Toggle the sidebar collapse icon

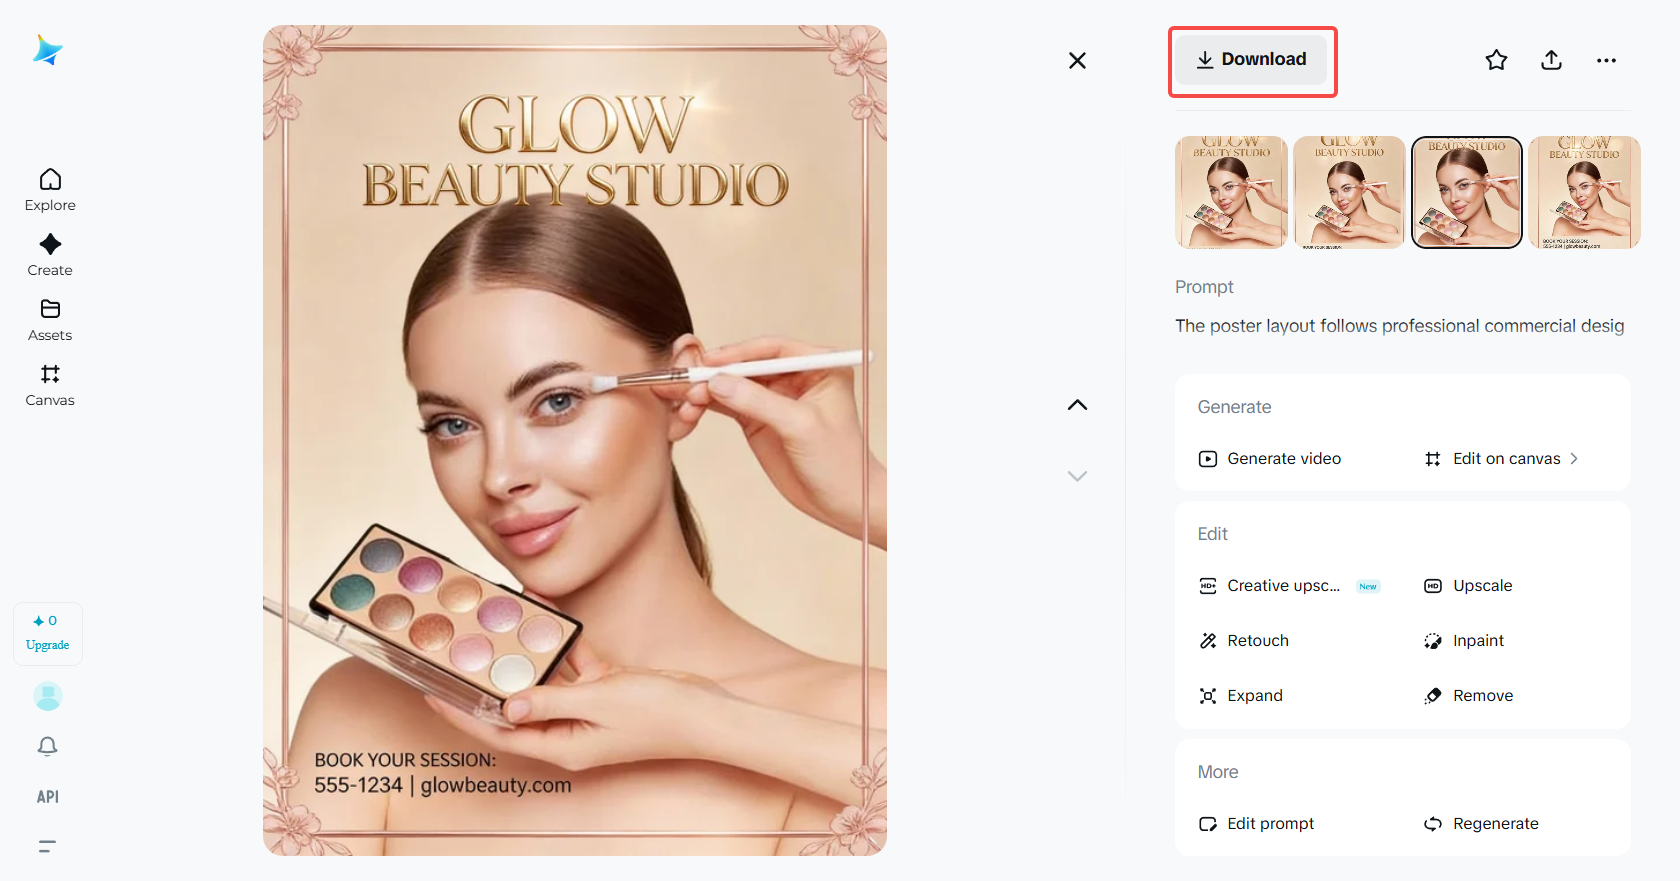tap(47, 846)
